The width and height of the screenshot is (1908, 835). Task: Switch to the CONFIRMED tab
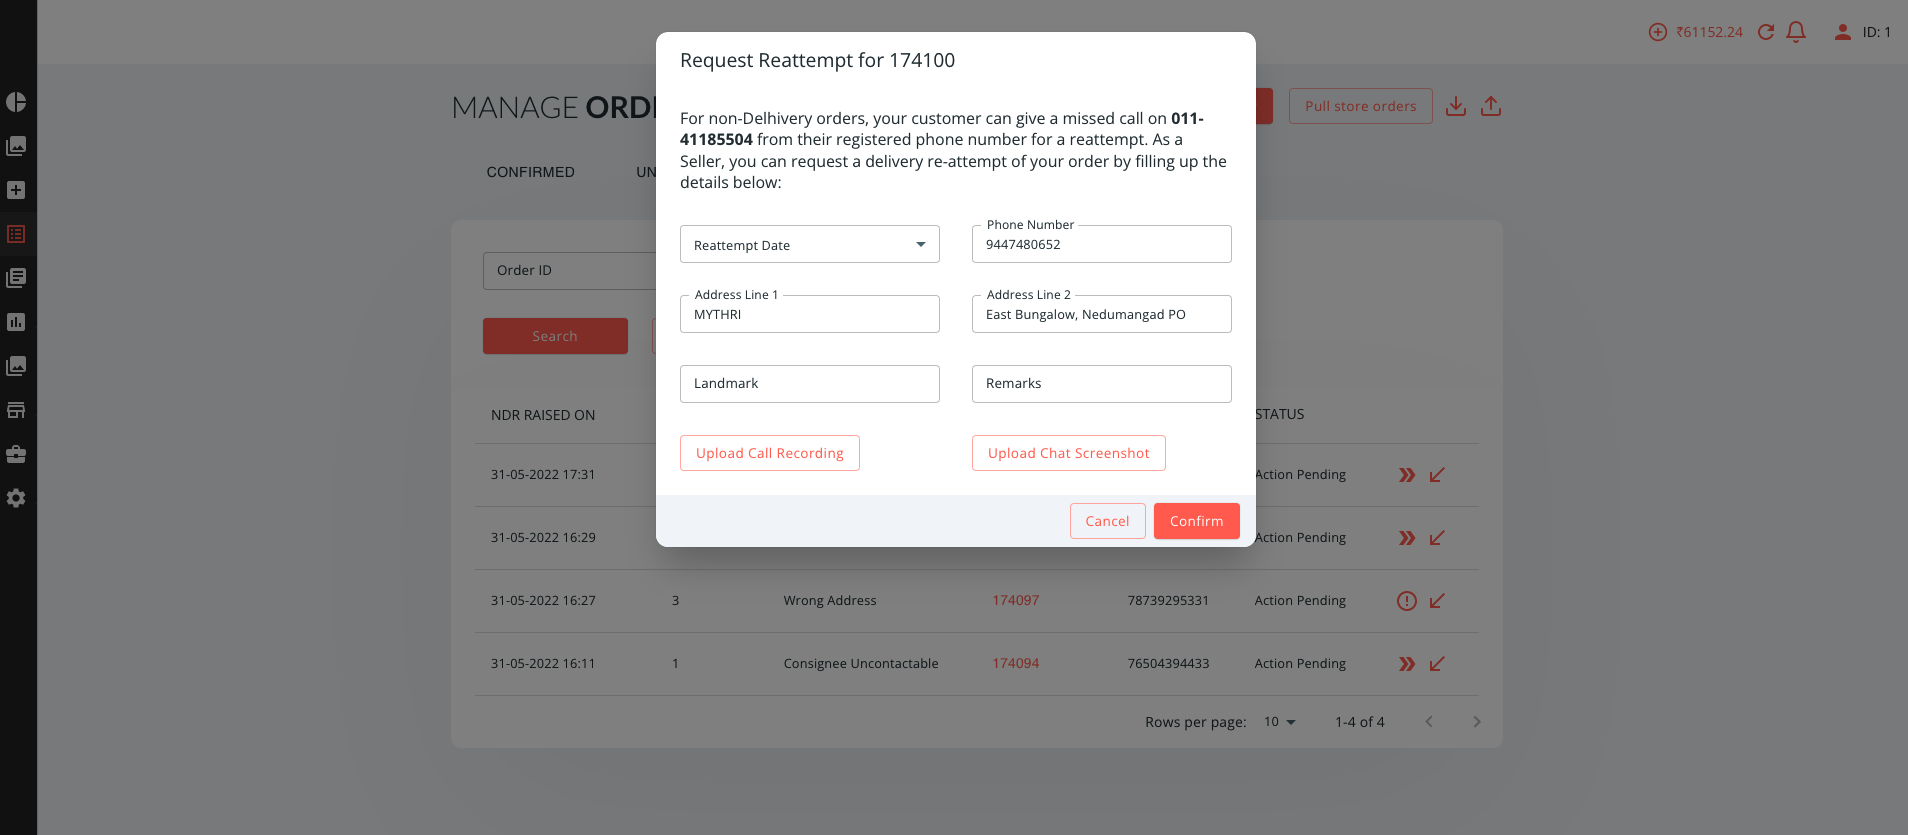[x=530, y=172]
